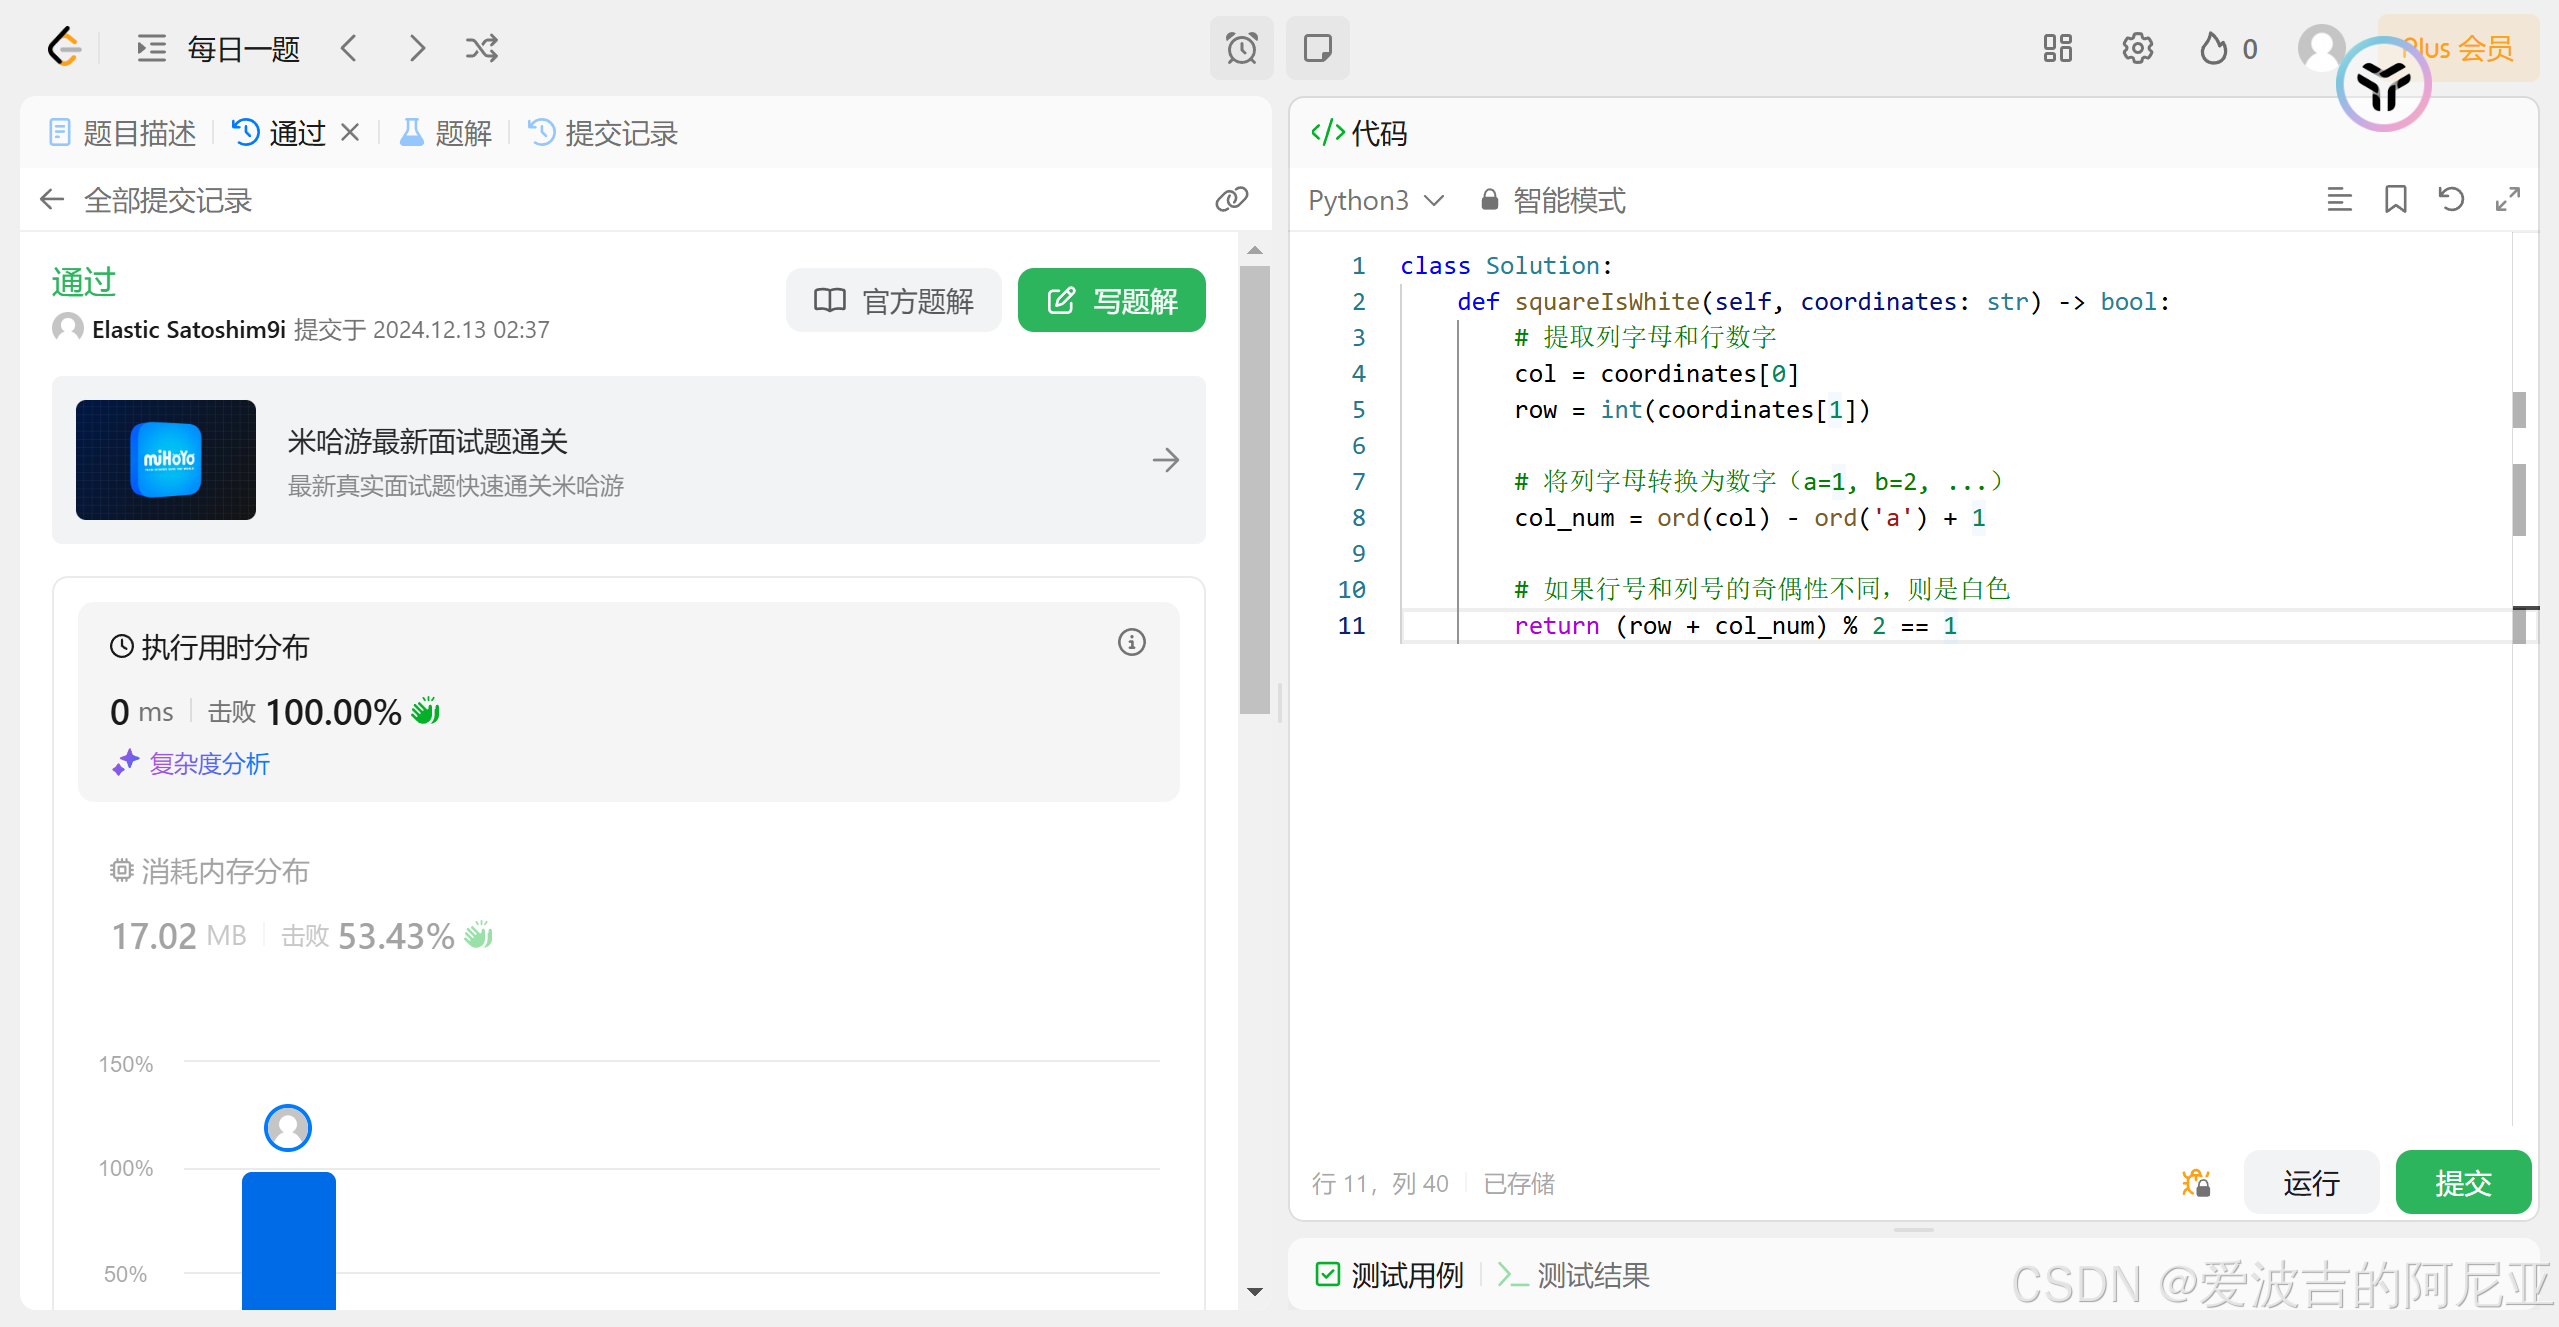Open the notes sticky icon
Screen dimensions: 2559x1327
pos(1317,48)
